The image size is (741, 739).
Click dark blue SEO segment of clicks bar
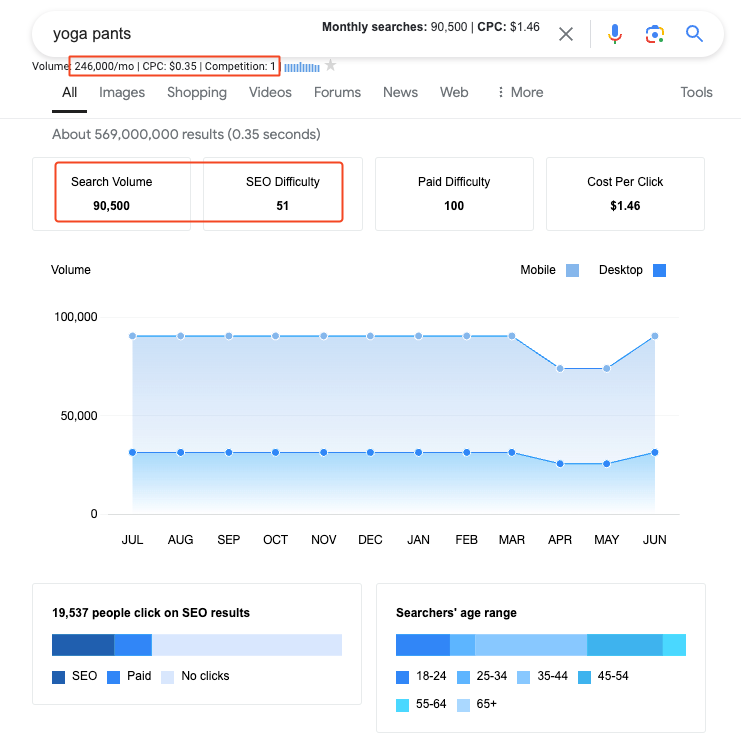click(x=83, y=645)
